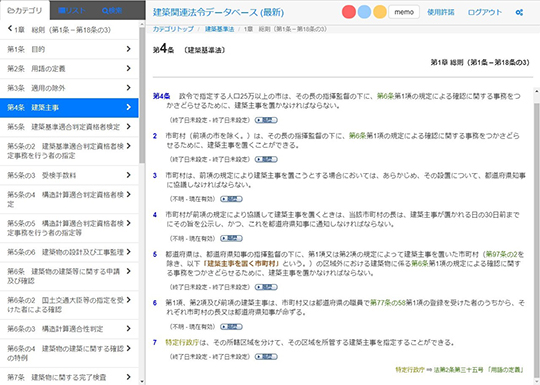Click 第1章 総則 (第1条－第18条の3) heading at right
Viewport: 540px width, 385px height.
pyautogui.click(x=480, y=62)
